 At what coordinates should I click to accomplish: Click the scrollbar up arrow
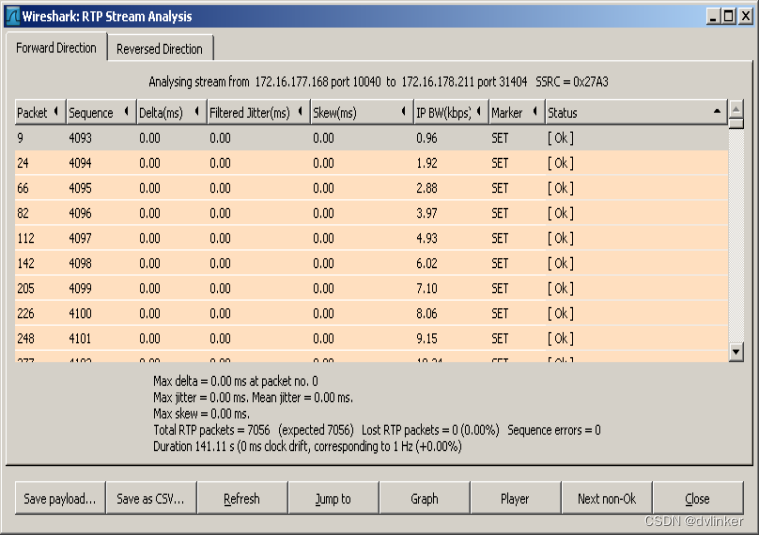(736, 108)
